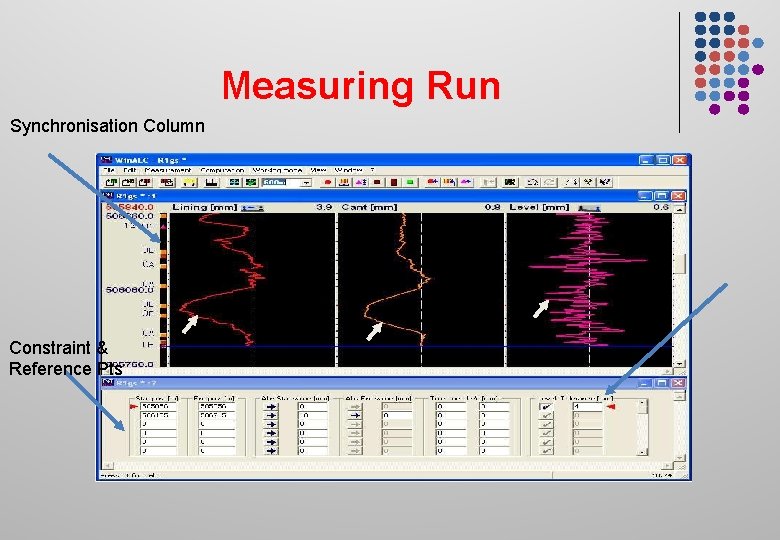Click the Start pos field containing 505050
Viewport: 780px width, 540px height.
[x=158, y=406]
